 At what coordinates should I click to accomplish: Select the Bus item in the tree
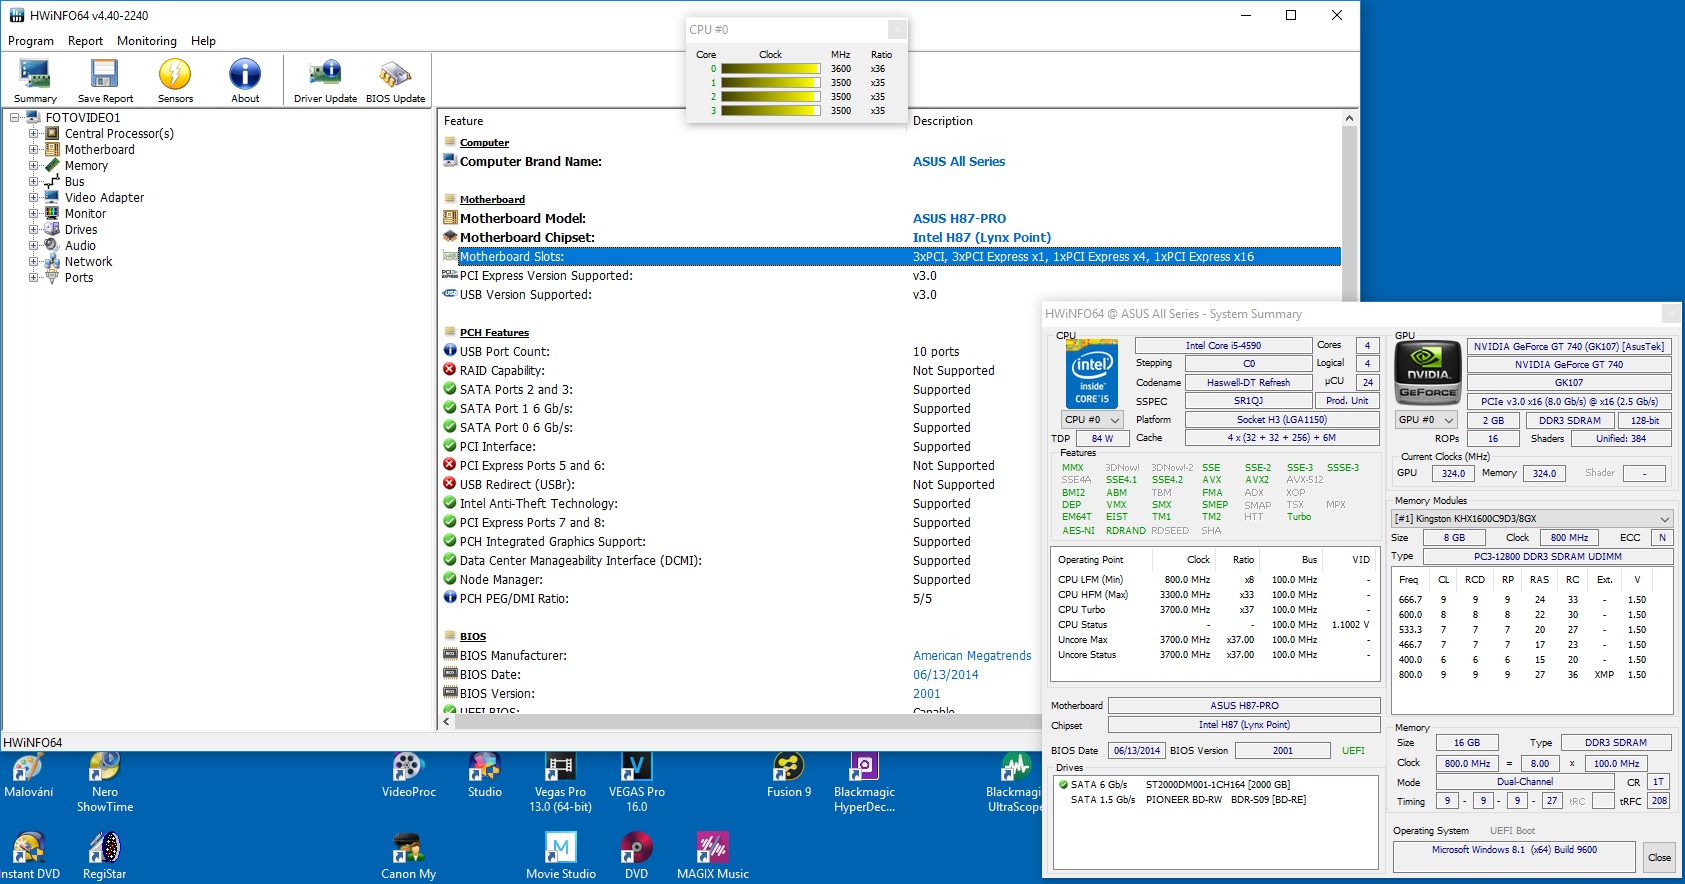[75, 182]
